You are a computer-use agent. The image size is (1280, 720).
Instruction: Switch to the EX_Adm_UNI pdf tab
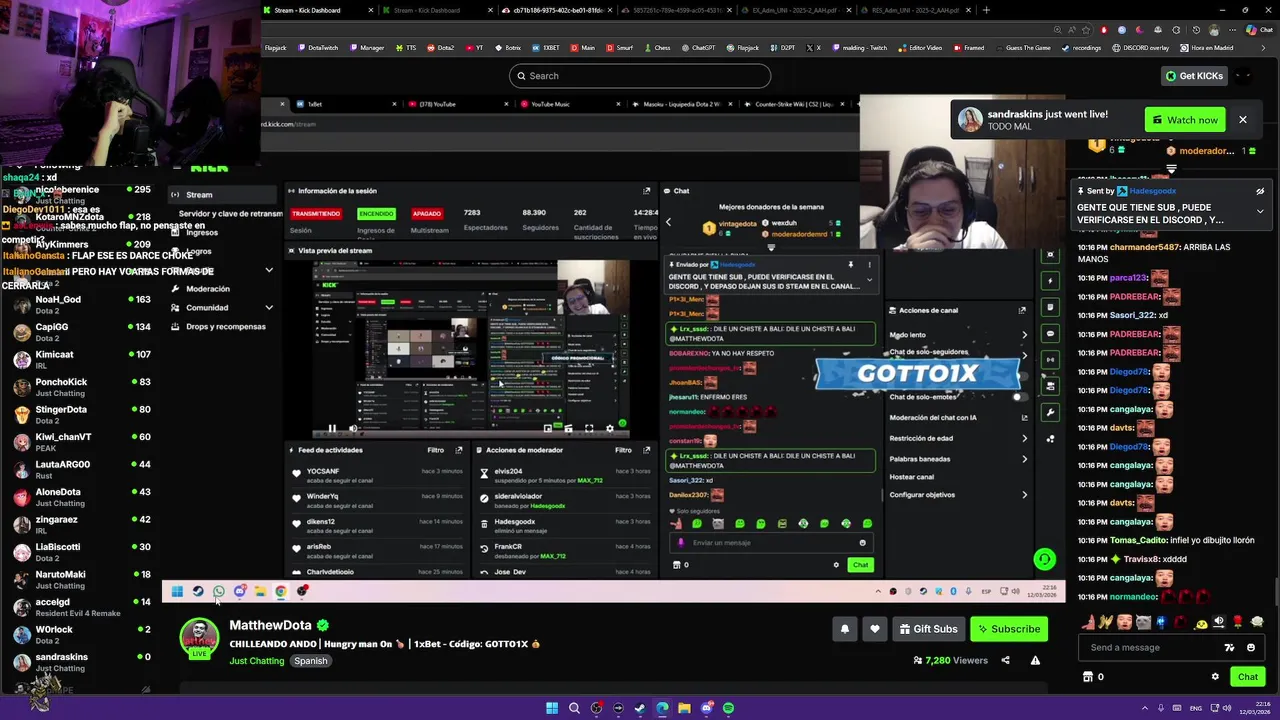(796, 10)
